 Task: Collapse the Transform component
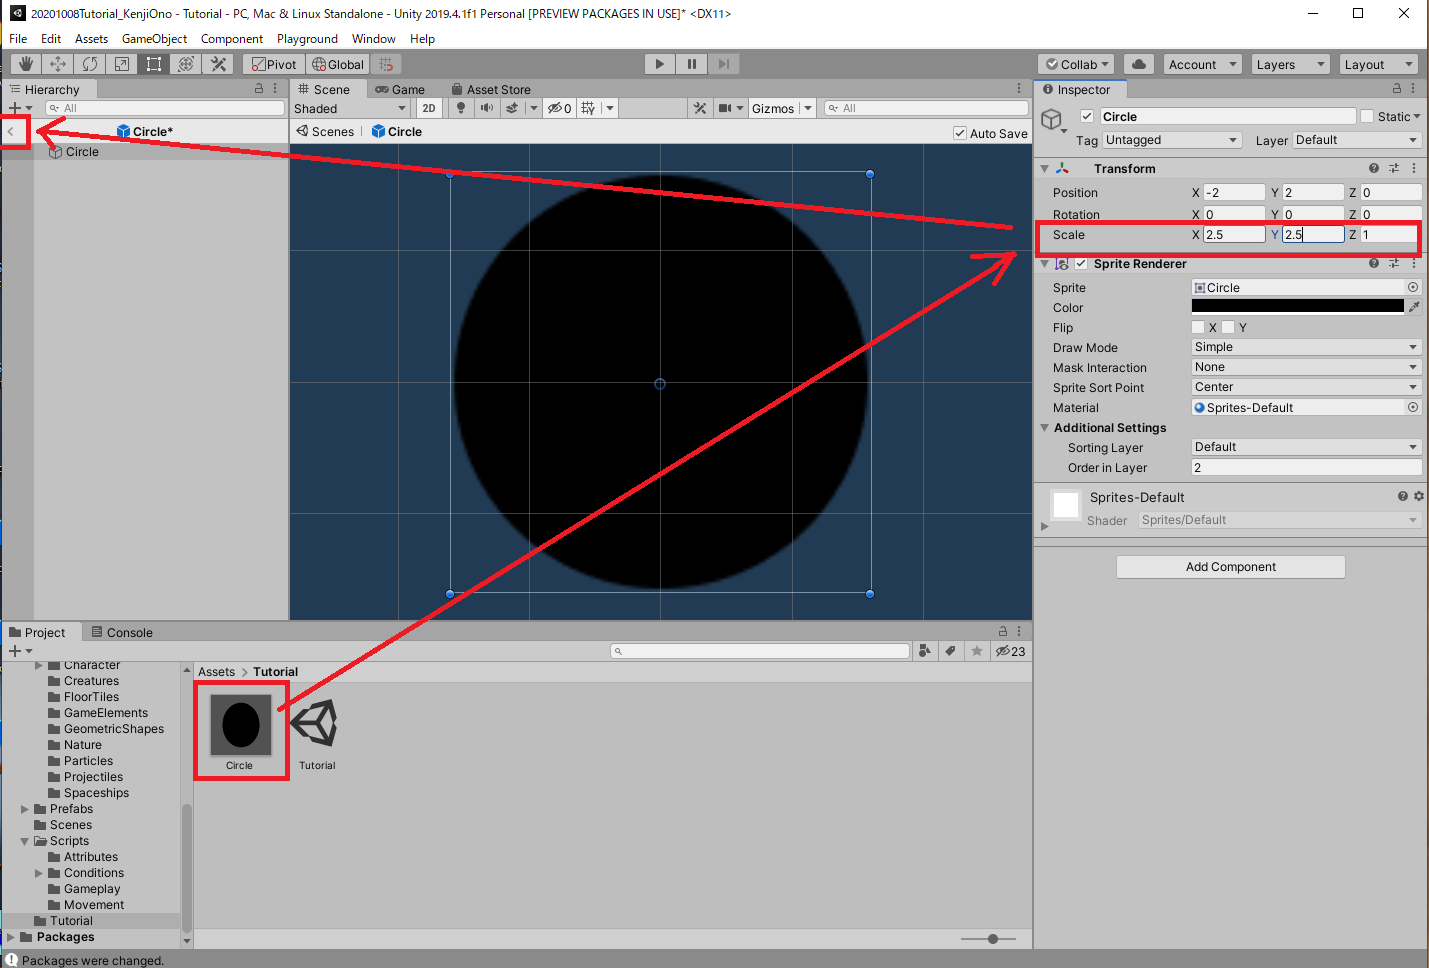1044,168
